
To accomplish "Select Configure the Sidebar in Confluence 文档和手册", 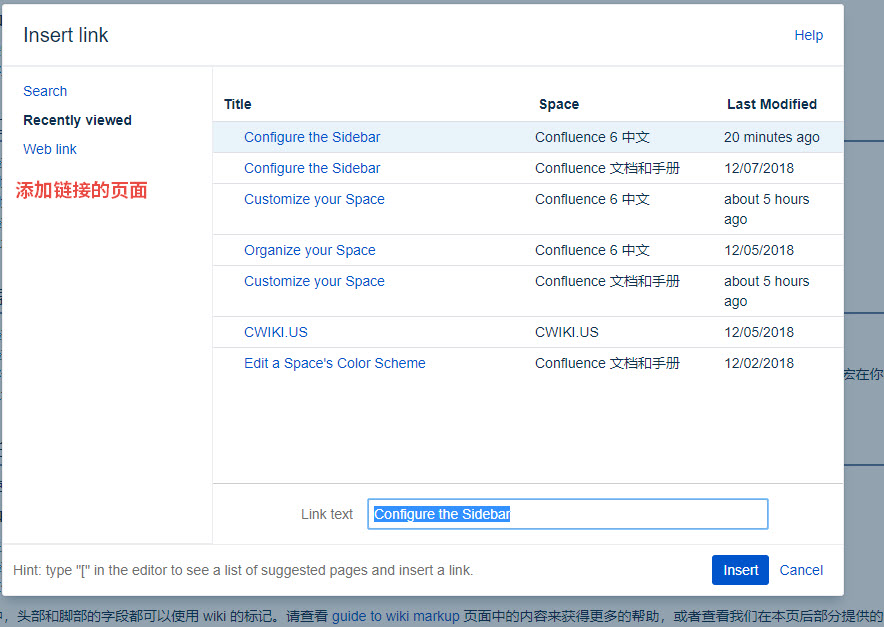I will click(312, 168).
